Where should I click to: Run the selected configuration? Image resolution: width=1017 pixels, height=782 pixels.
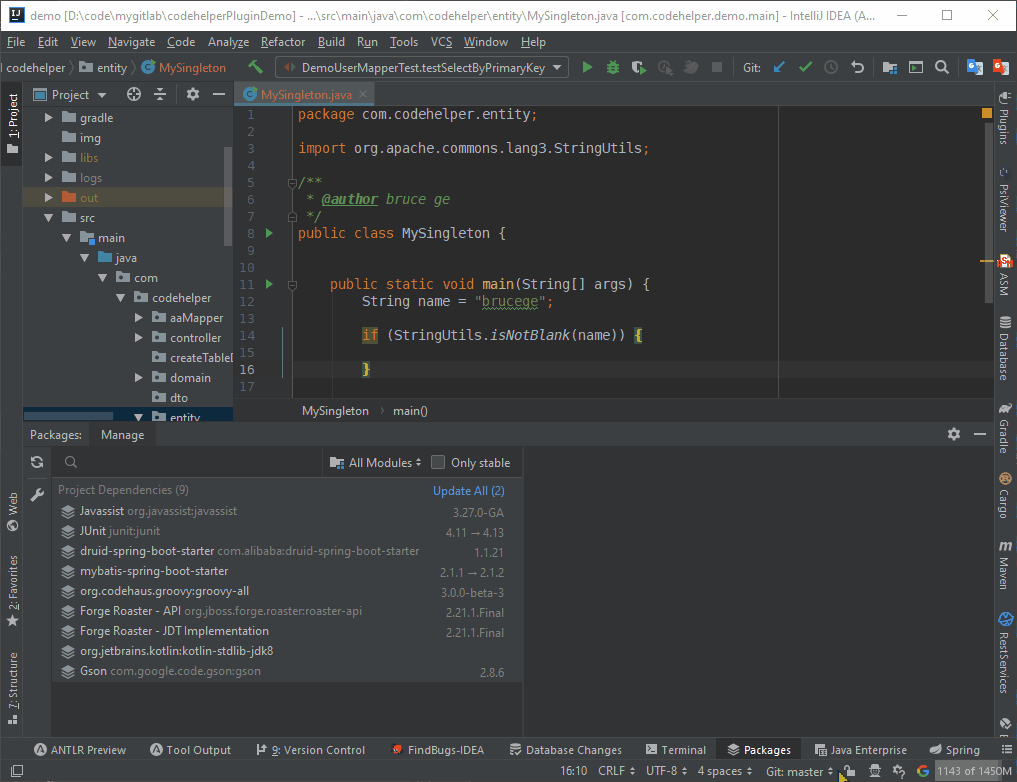(587, 67)
